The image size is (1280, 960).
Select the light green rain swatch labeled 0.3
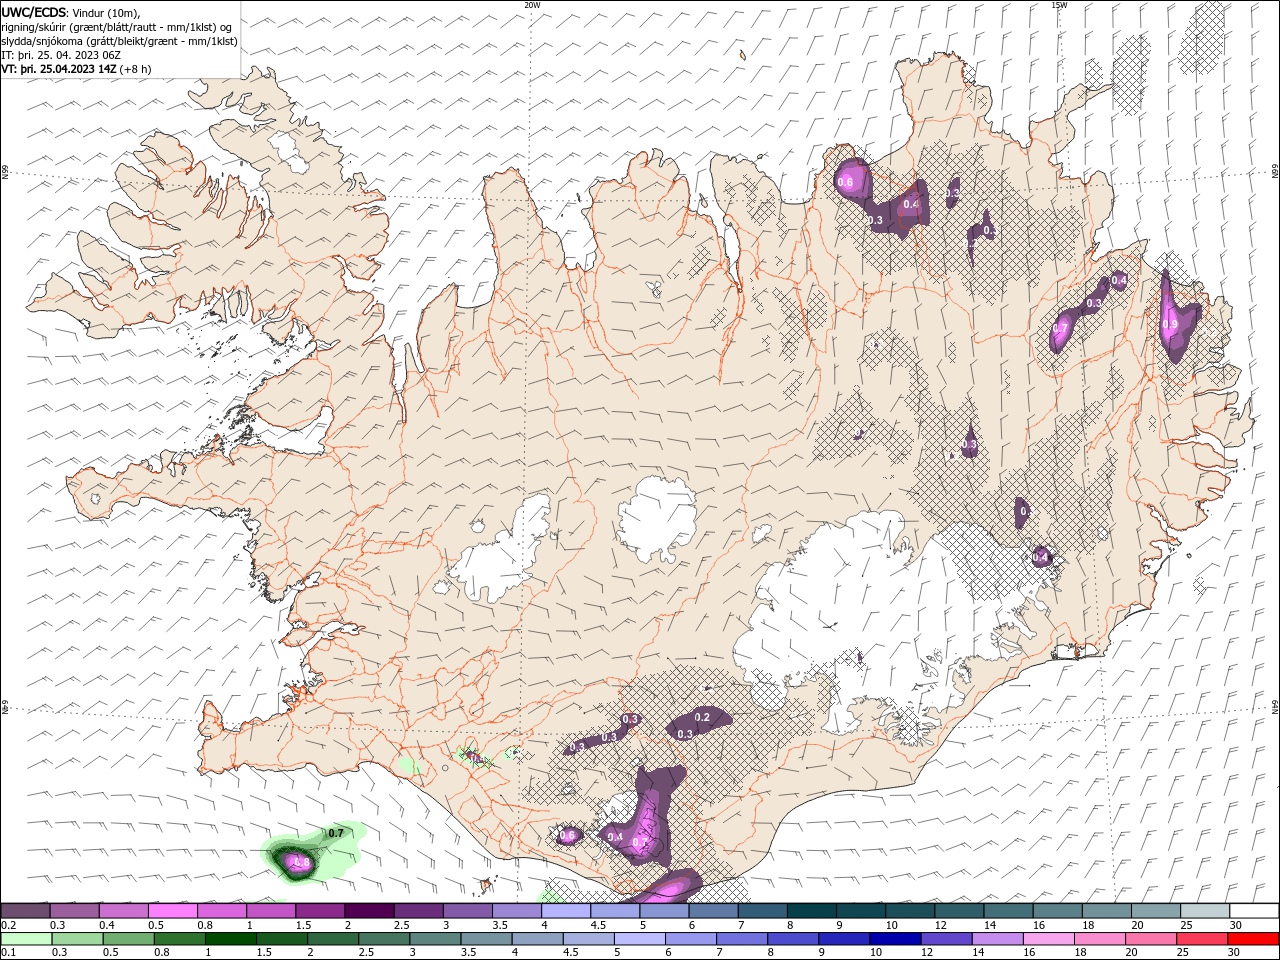78,939
